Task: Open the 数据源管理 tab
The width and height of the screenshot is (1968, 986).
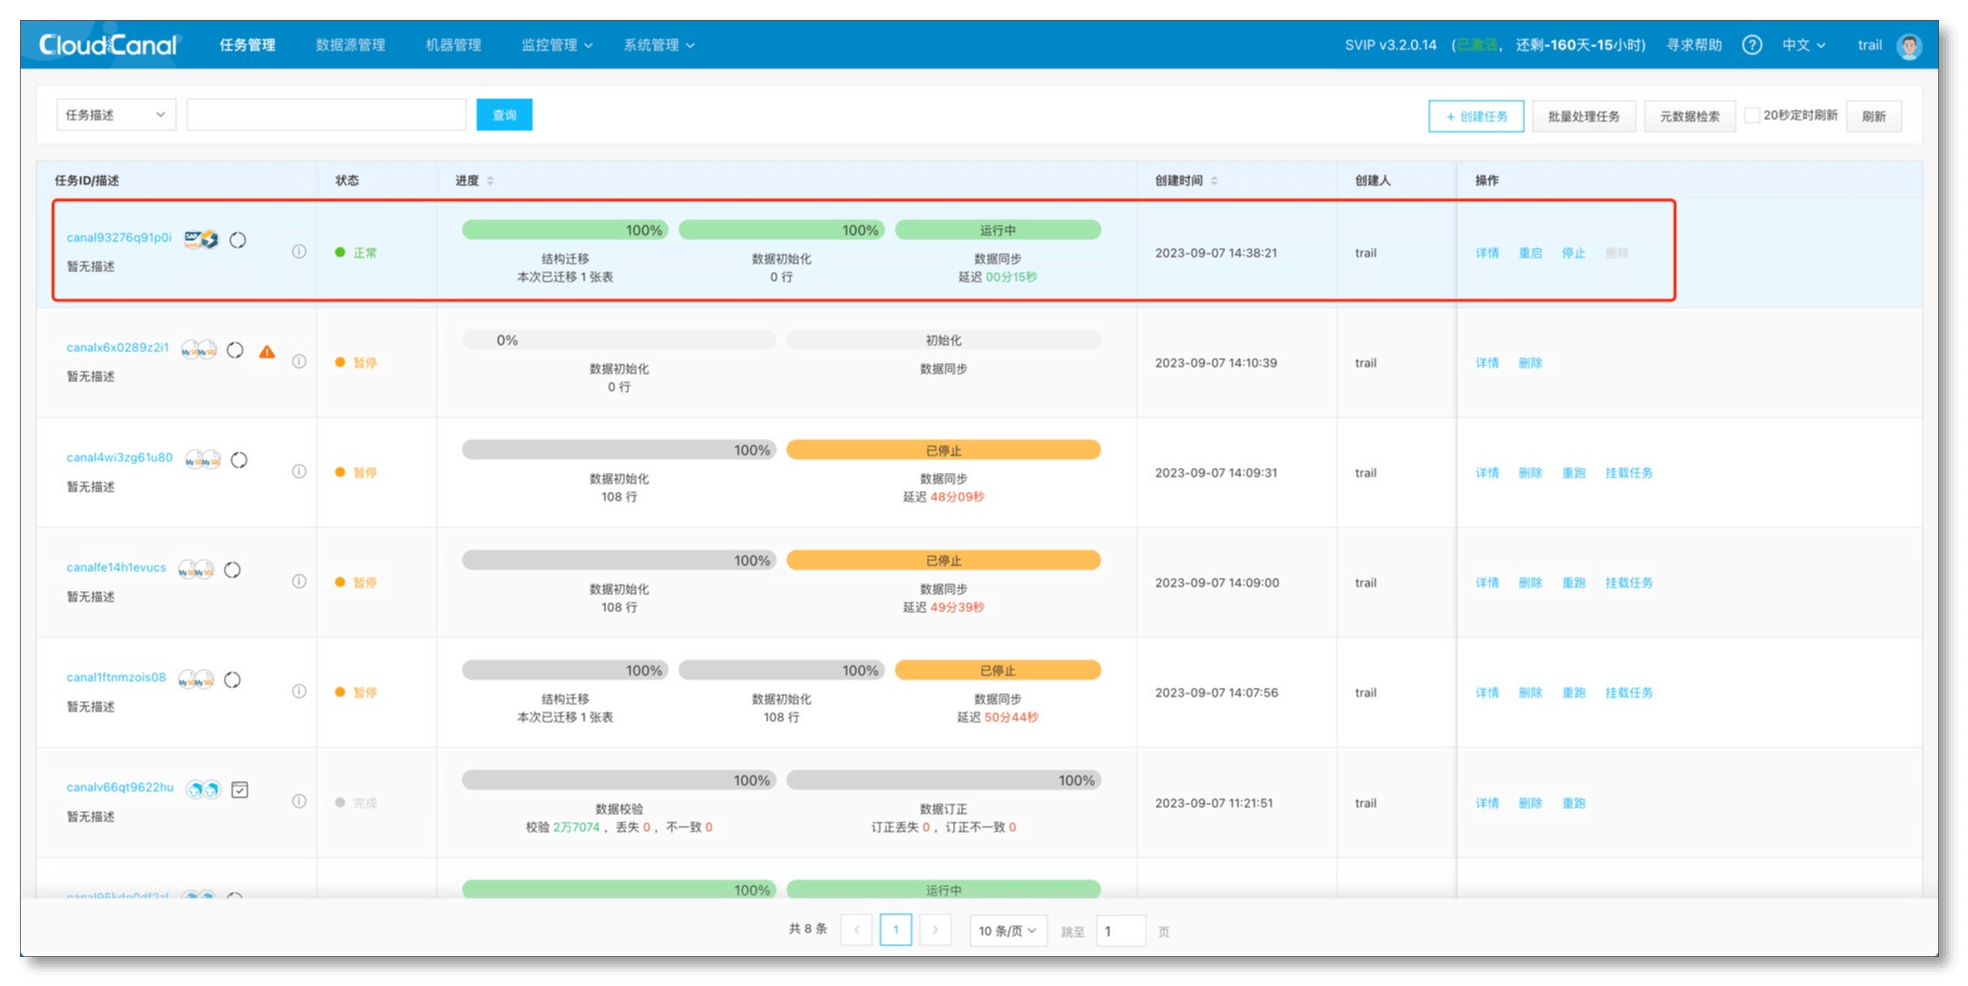Action: click(350, 45)
